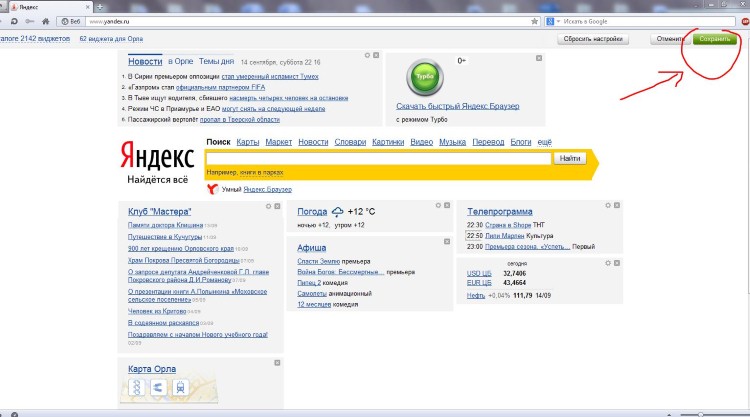
Task: Click the 'Веб' security badge in address bar
Action: pyautogui.click(x=71, y=21)
